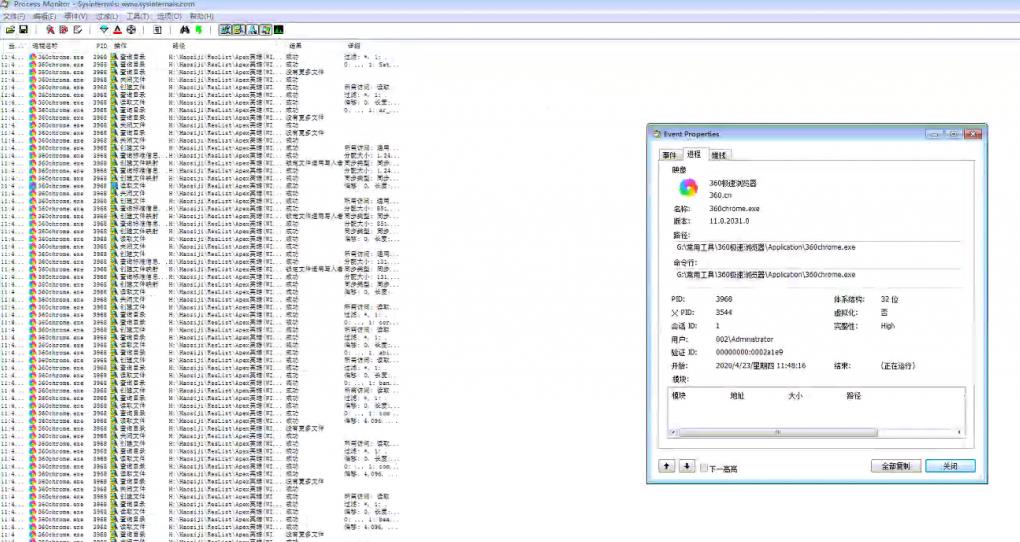Switch to the 进程 tab in Event Properties
Screen dimensions: 1020x542
coord(694,154)
